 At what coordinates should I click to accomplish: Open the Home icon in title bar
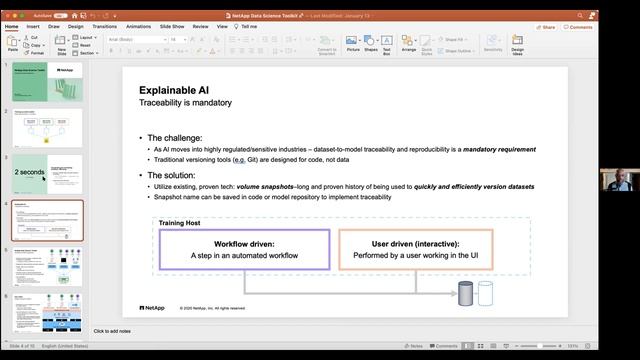point(74,16)
